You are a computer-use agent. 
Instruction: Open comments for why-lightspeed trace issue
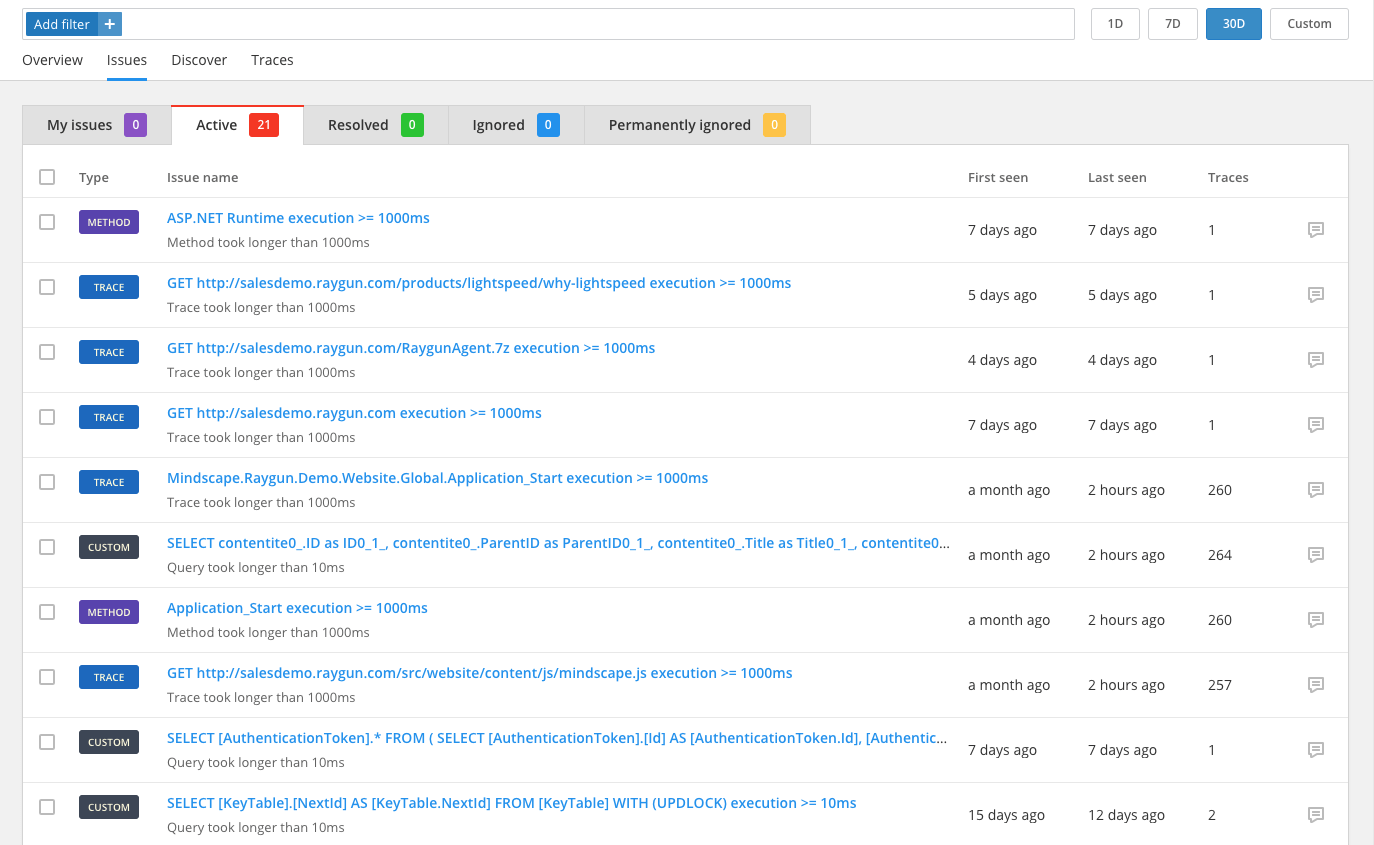(1316, 295)
